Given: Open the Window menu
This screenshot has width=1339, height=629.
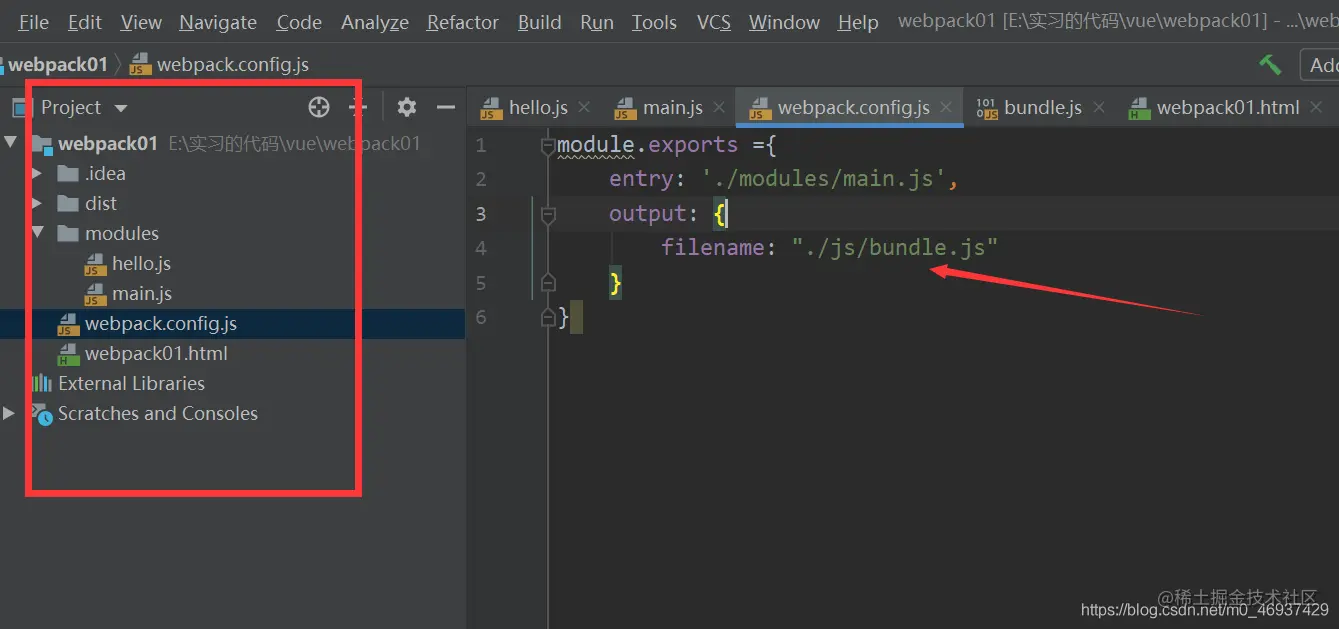Looking at the screenshot, I should pyautogui.click(x=784, y=22).
